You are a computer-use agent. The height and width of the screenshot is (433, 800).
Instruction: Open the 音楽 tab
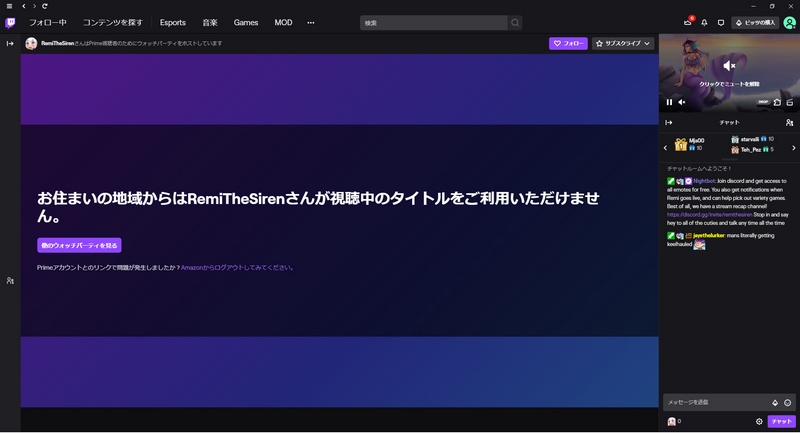(x=210, y=22)
